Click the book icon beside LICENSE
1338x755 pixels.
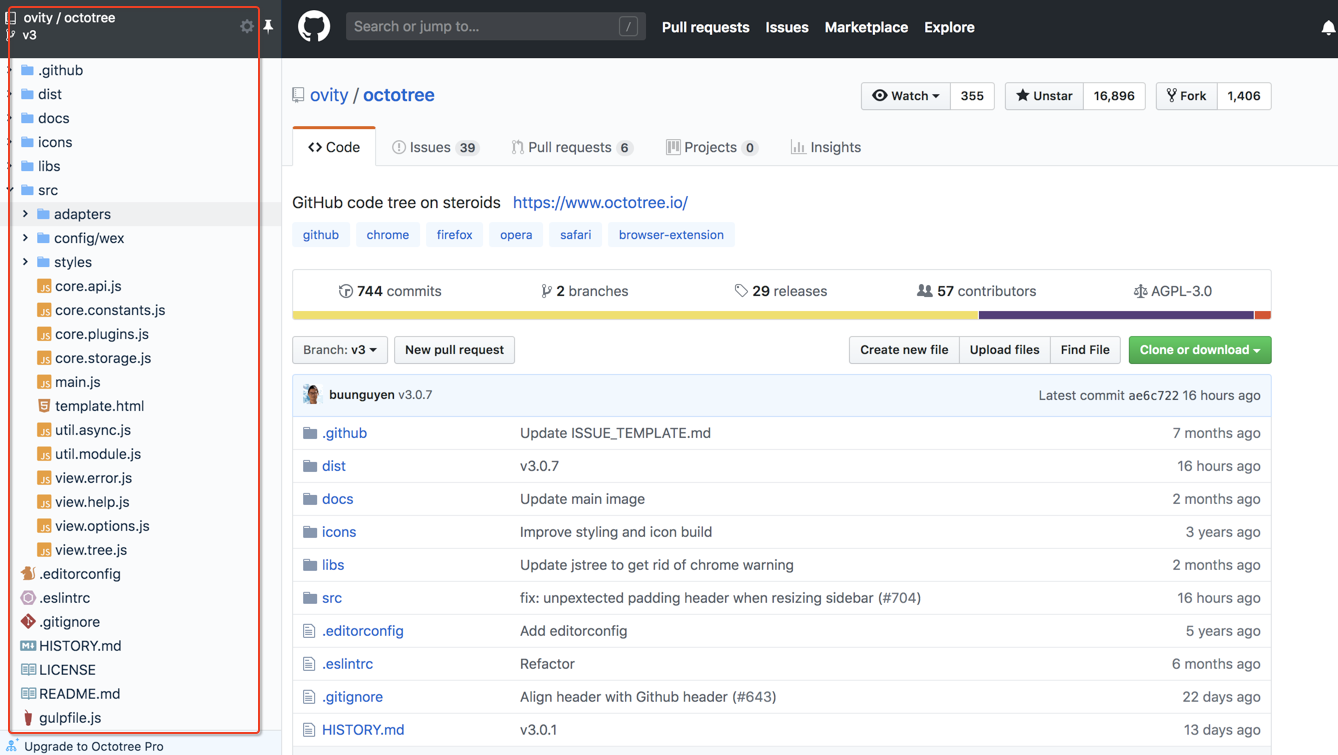pos(28,670)
